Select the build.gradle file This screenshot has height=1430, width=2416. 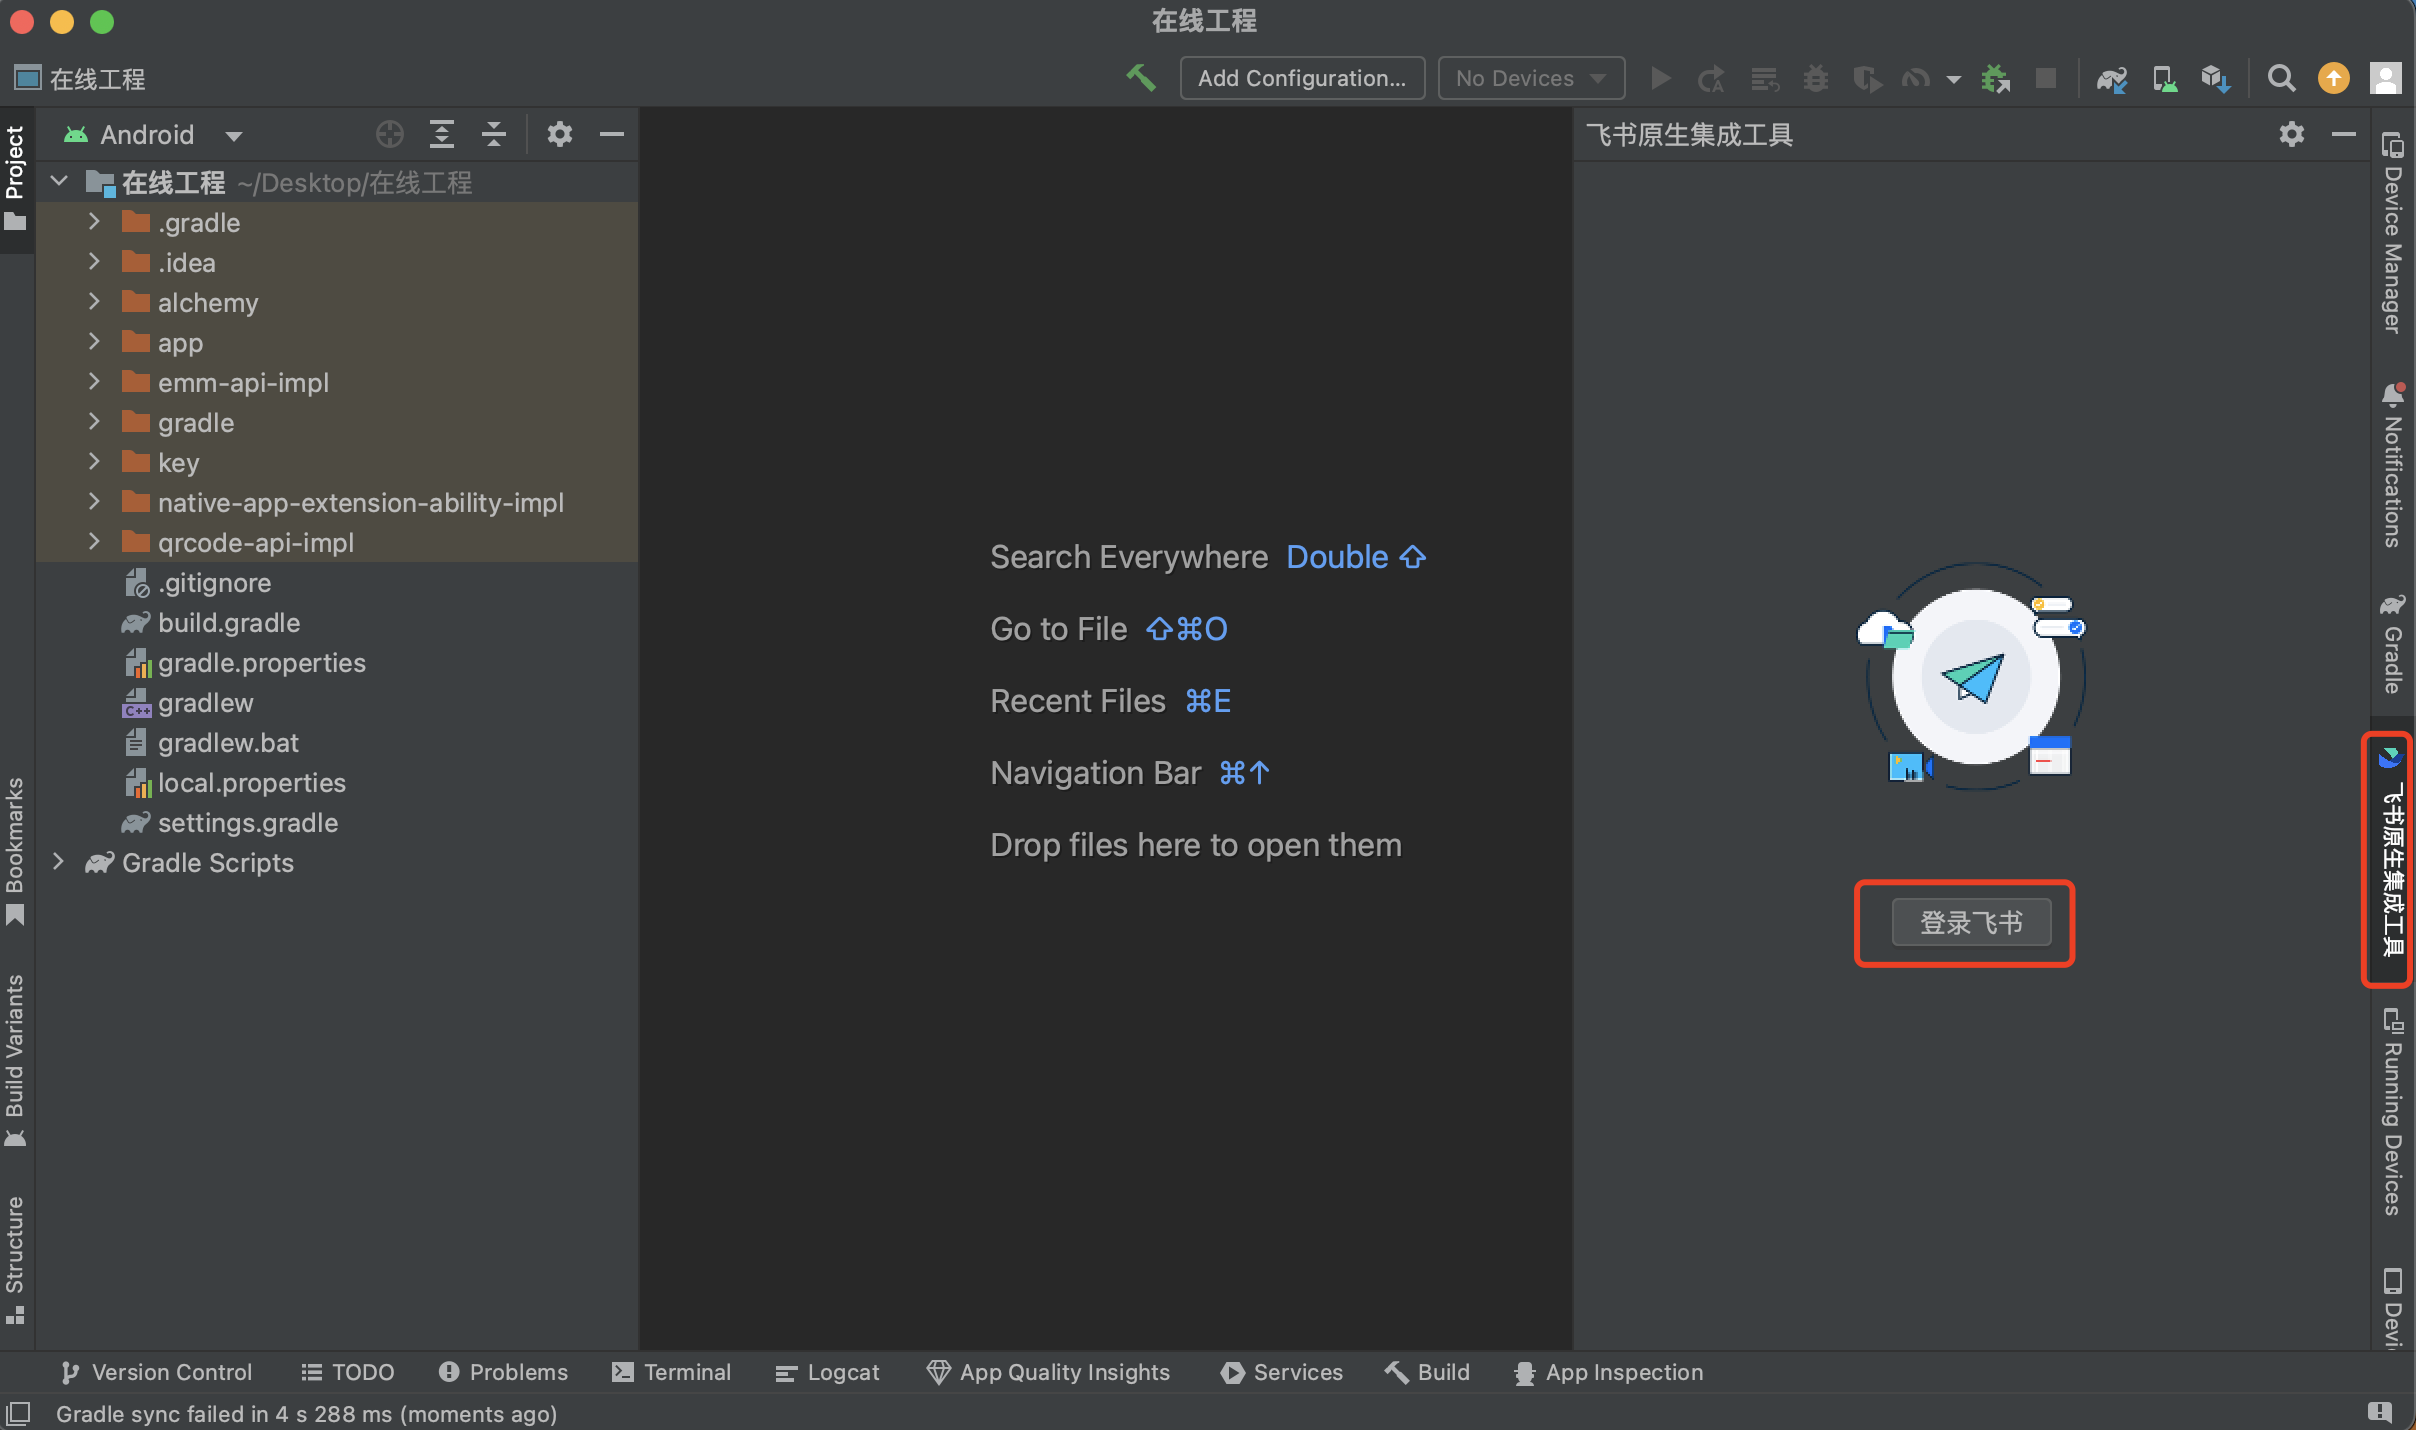[228, 622]
